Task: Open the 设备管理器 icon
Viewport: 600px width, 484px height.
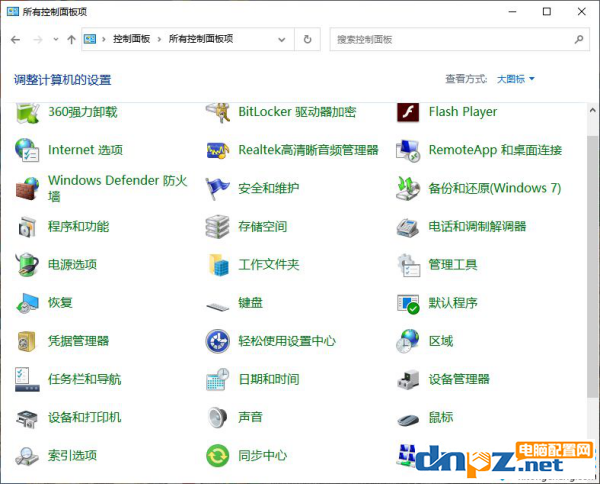Action: tap(408, 380)
